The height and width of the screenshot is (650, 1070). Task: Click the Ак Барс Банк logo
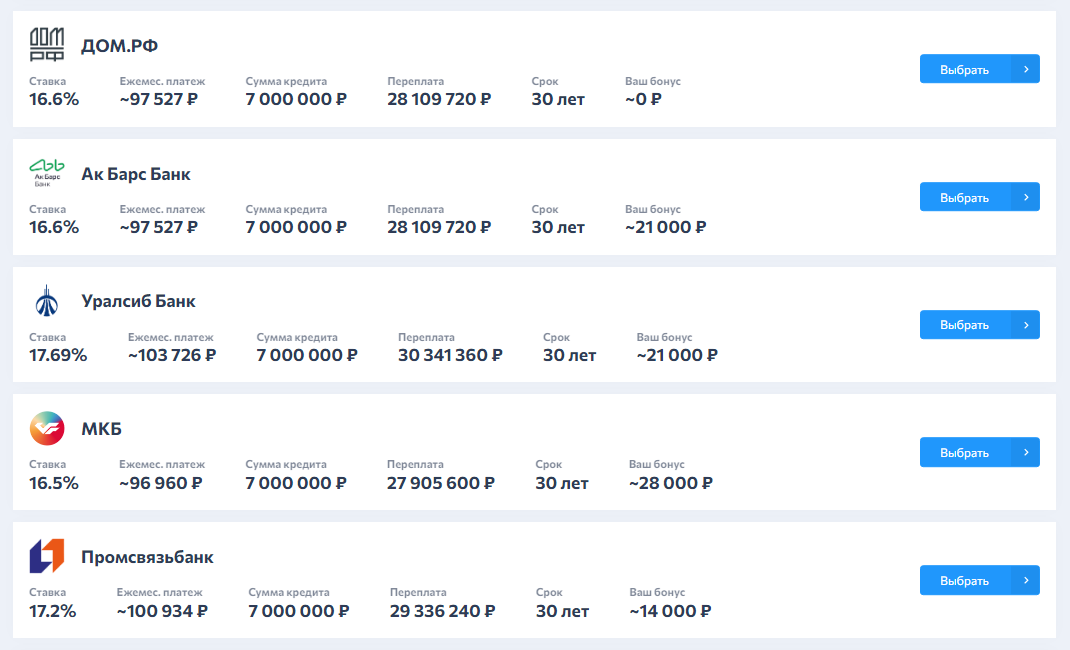[x=47, y=173]
